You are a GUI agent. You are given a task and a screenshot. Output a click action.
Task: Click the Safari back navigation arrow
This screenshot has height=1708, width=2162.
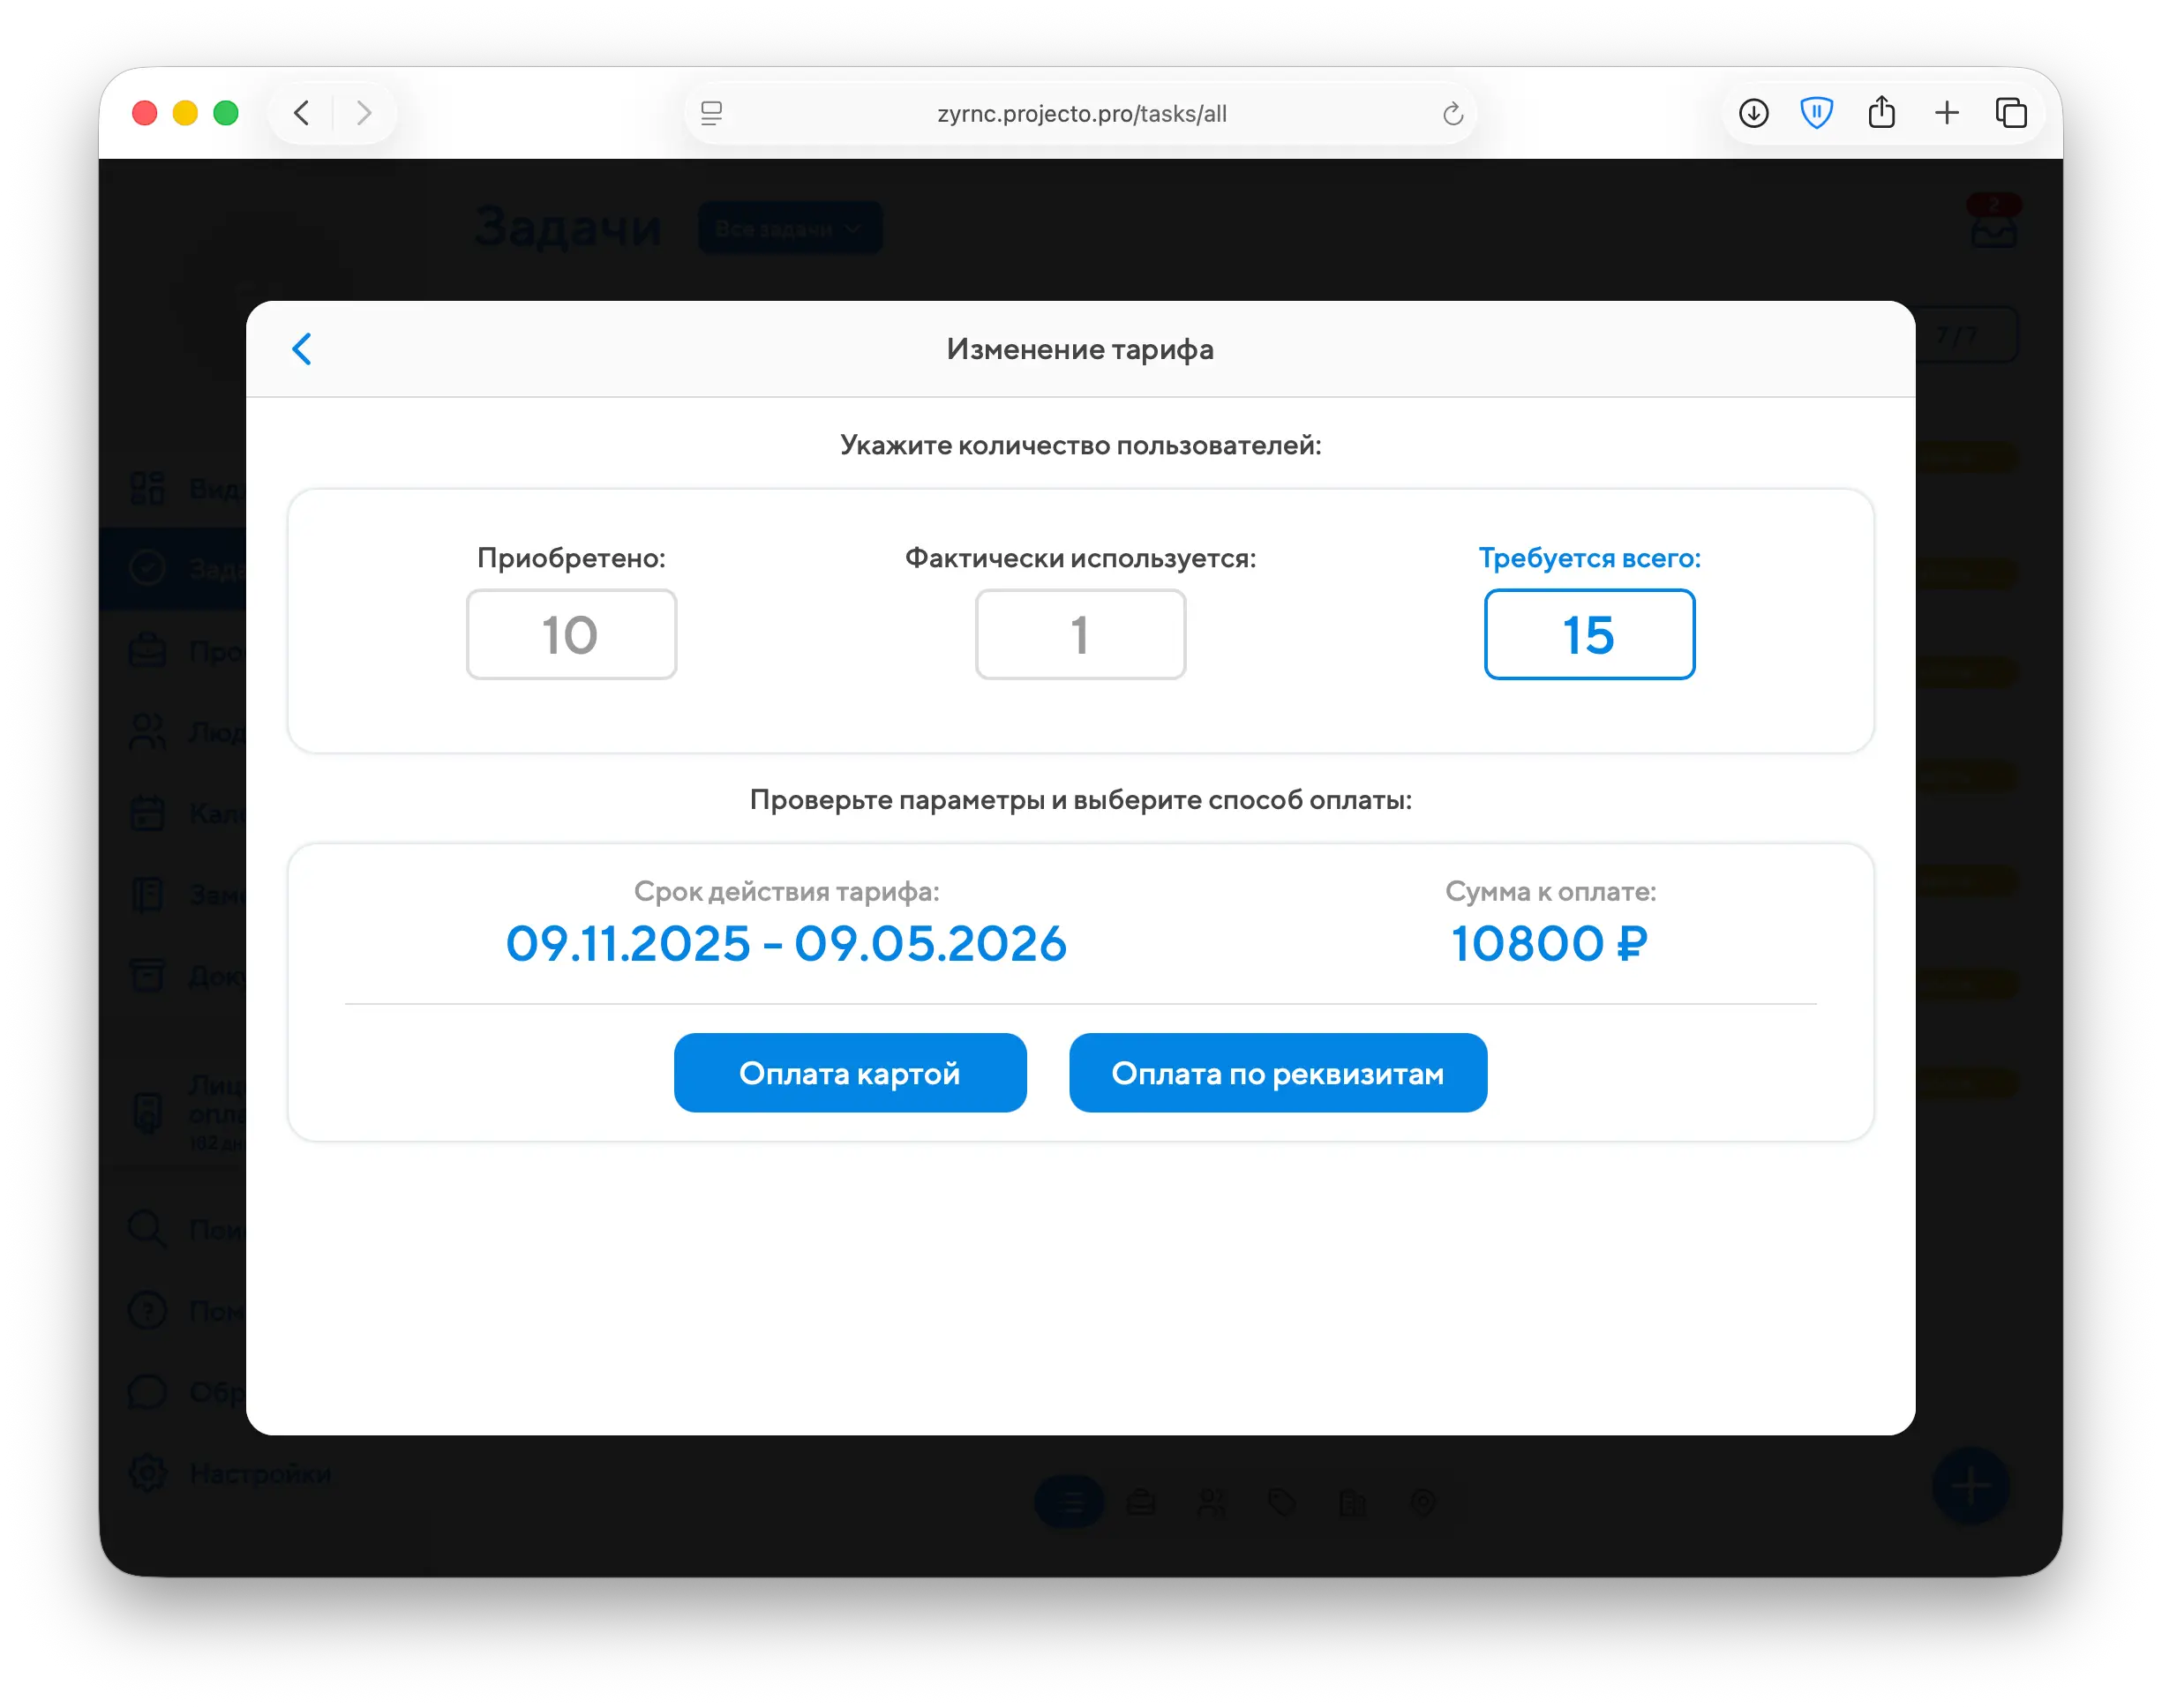(302, 113)
